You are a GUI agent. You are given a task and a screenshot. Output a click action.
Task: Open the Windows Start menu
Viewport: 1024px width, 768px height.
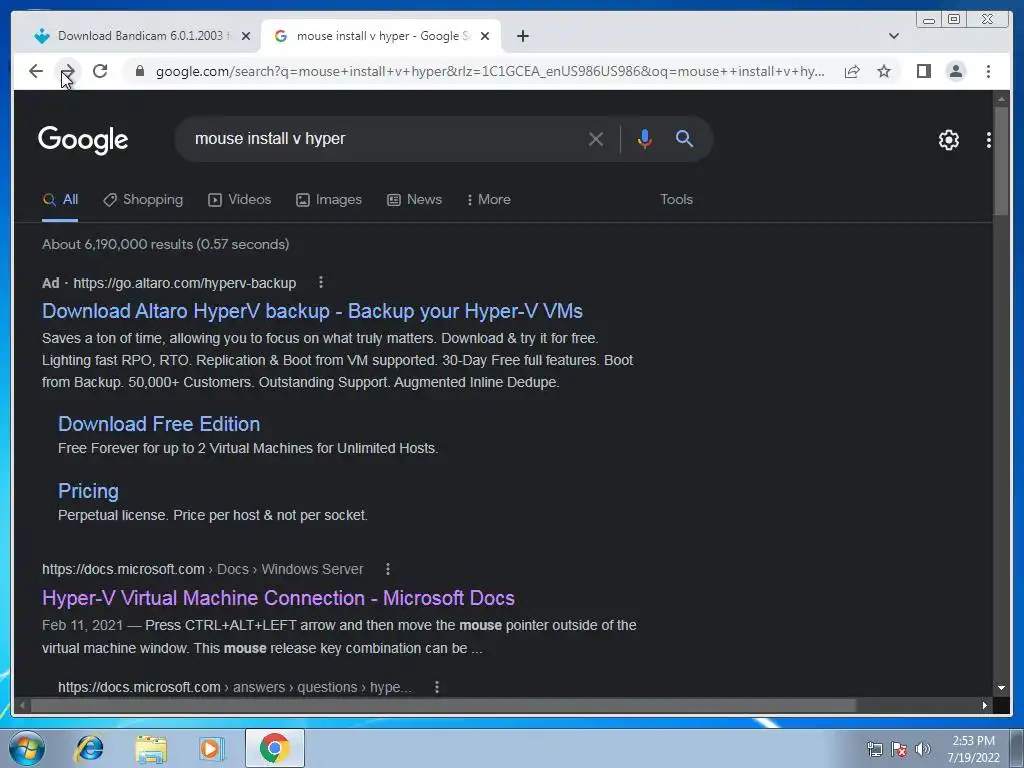[x=26, y=748]
